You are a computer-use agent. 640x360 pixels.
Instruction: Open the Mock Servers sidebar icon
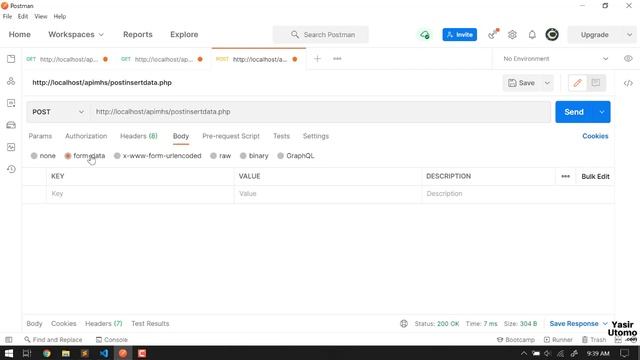coord(11,125)
